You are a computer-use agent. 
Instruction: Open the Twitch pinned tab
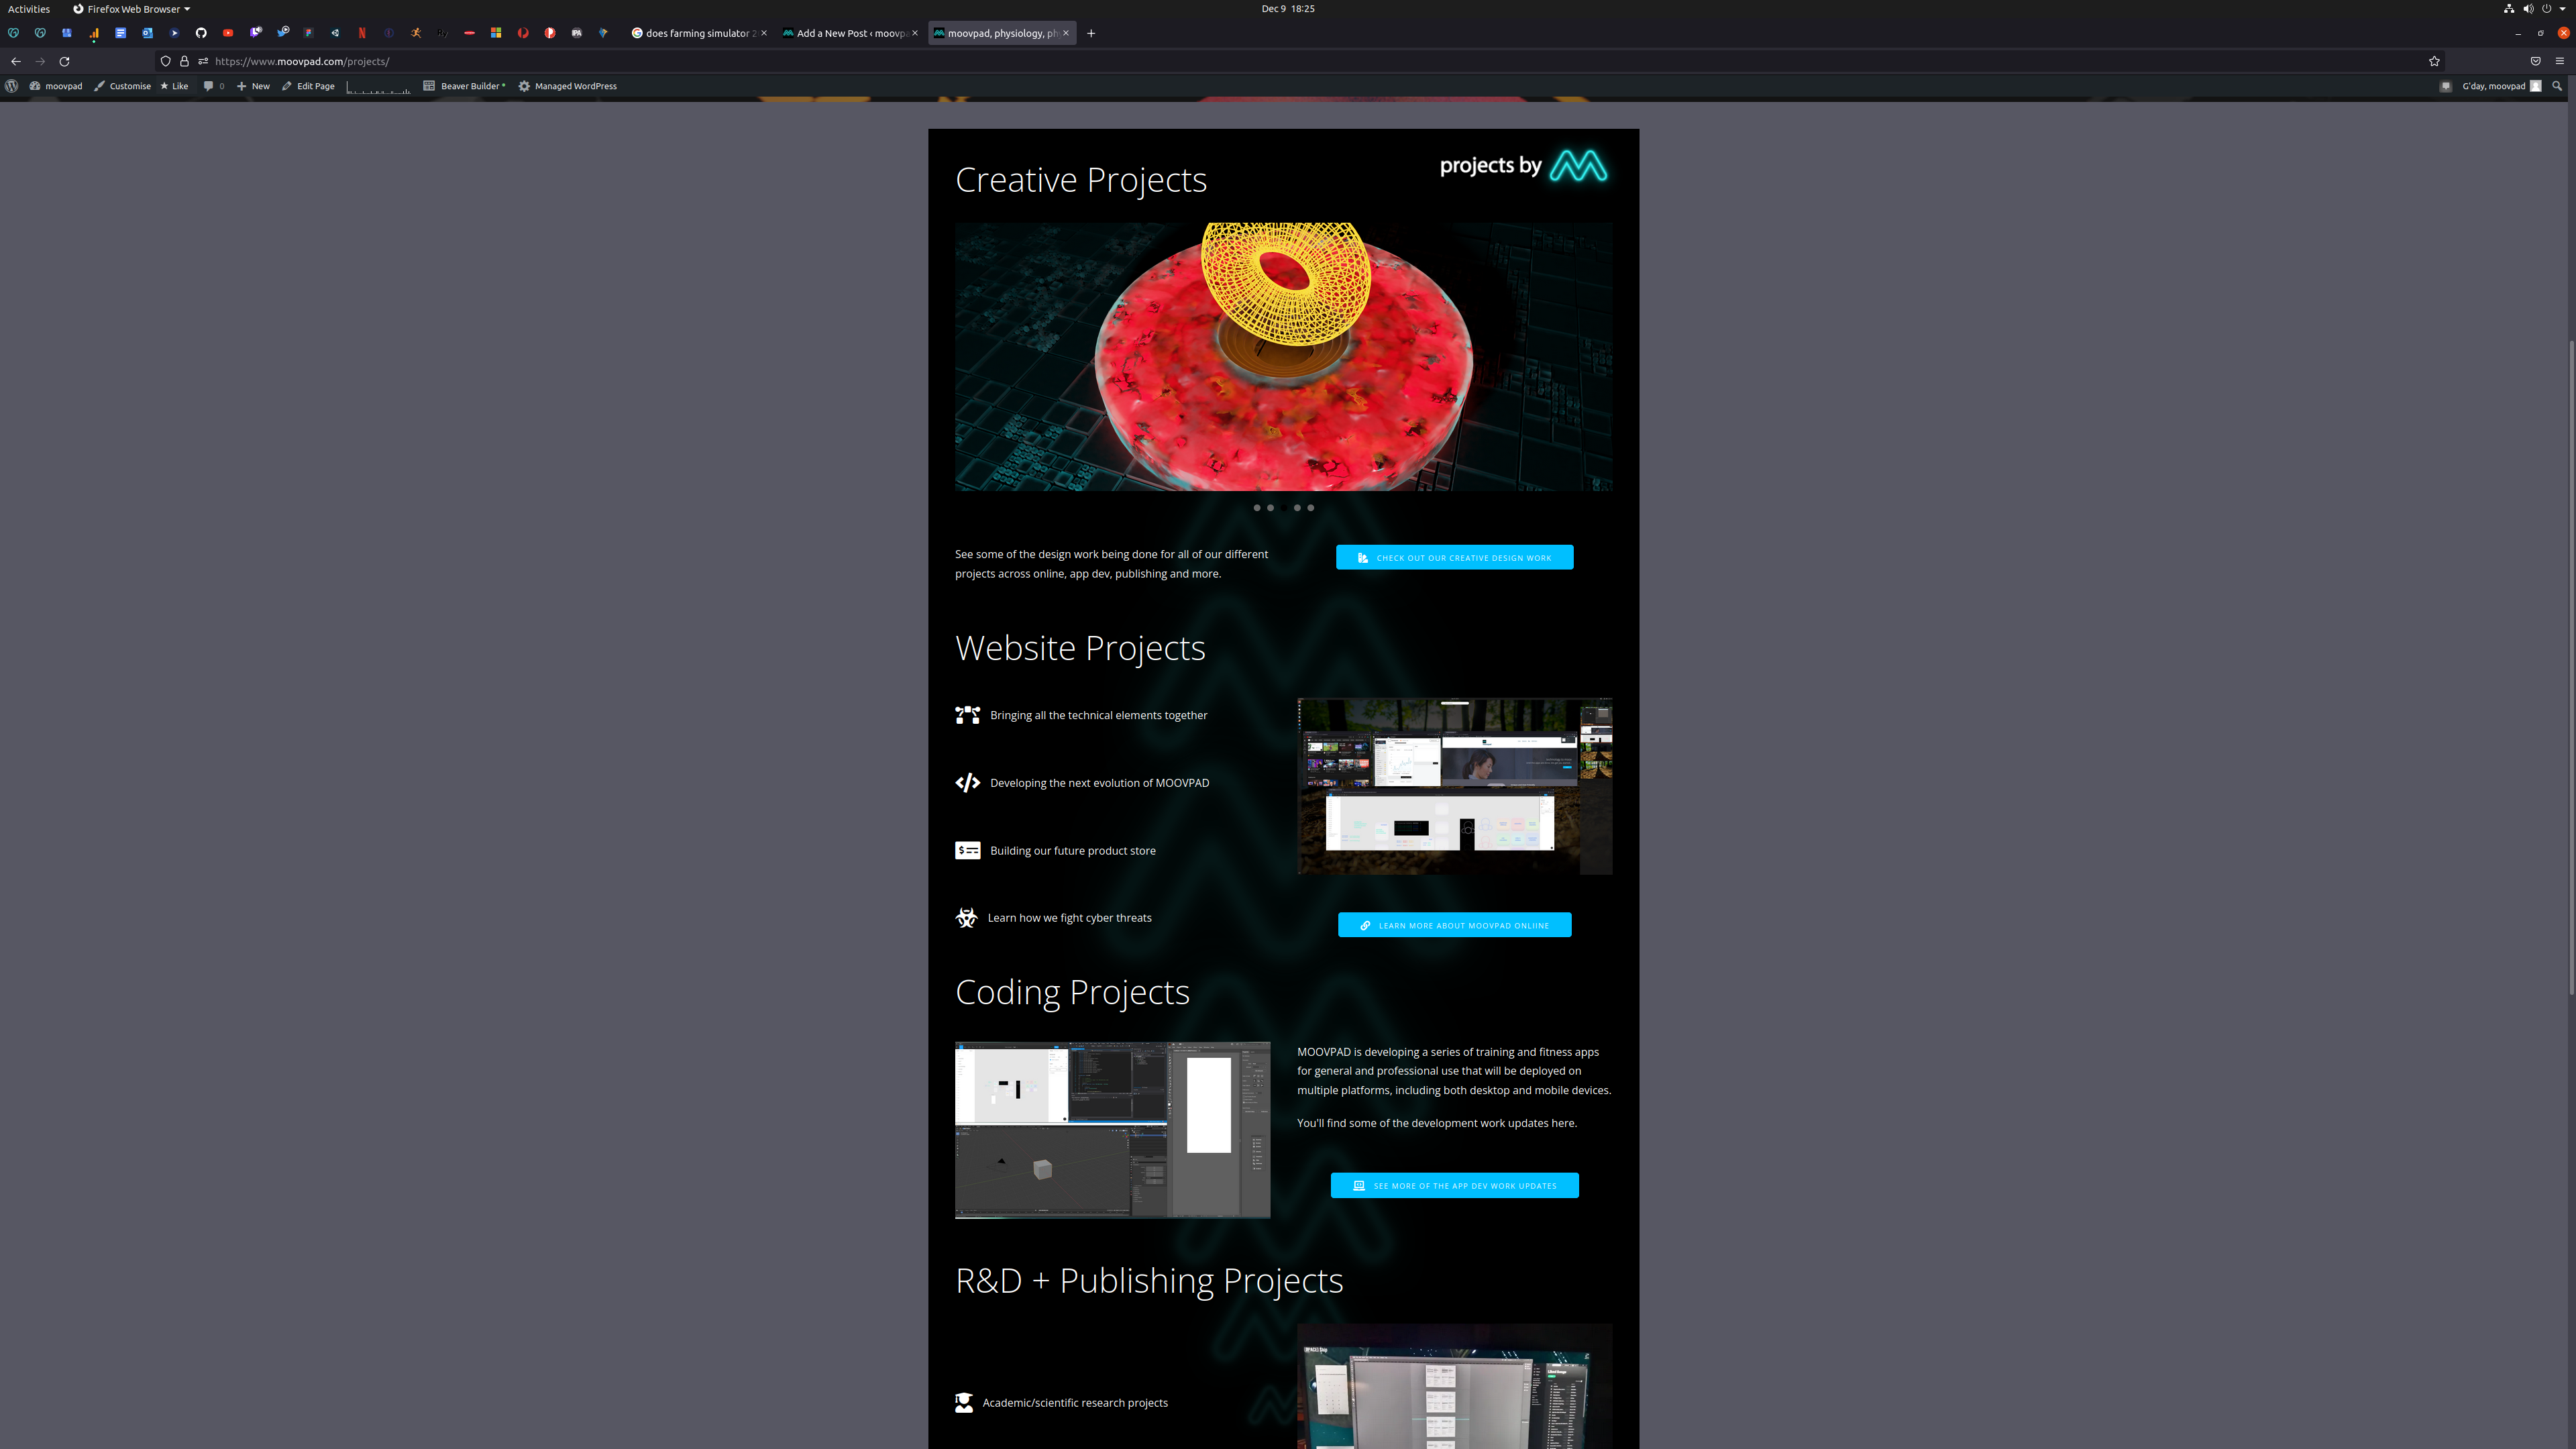[x=255, y=33]
